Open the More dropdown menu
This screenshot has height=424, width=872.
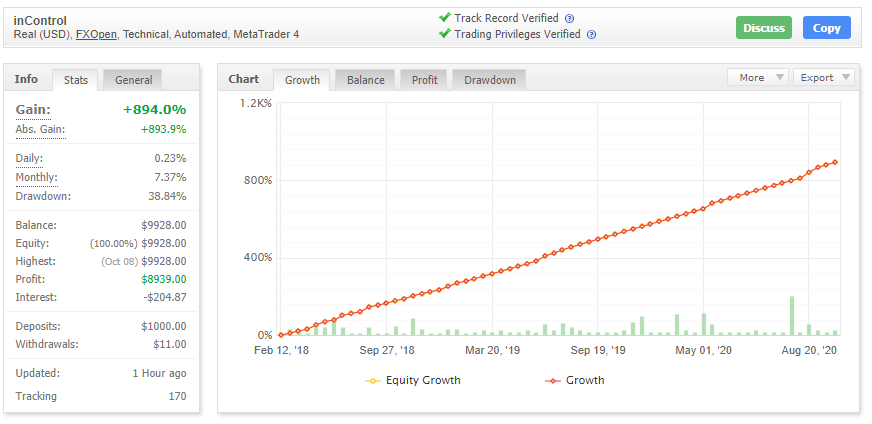point(758,77)
